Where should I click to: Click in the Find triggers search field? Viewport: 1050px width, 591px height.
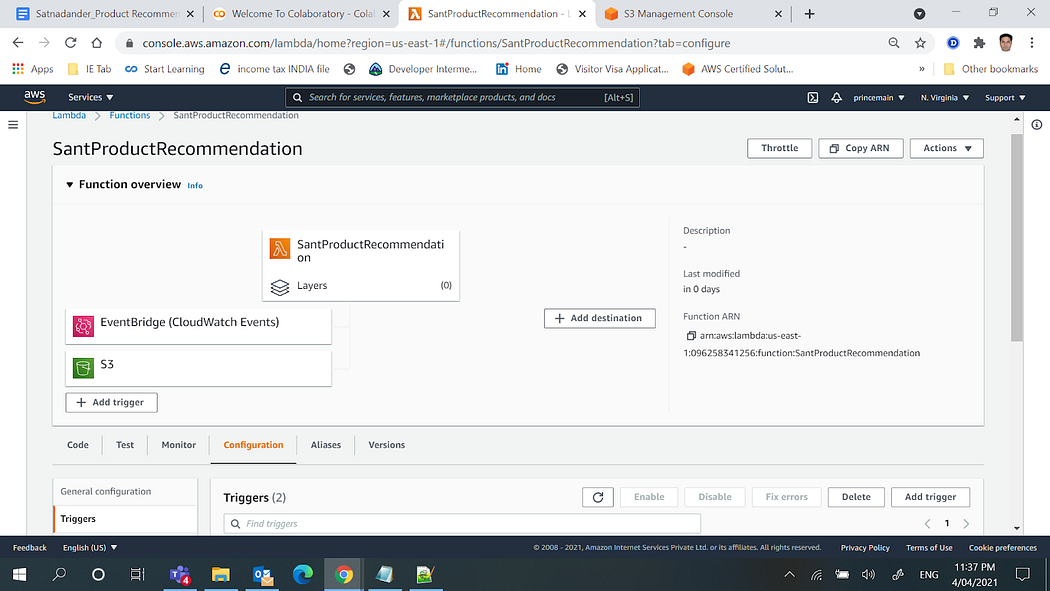click(x=462, y=523)
